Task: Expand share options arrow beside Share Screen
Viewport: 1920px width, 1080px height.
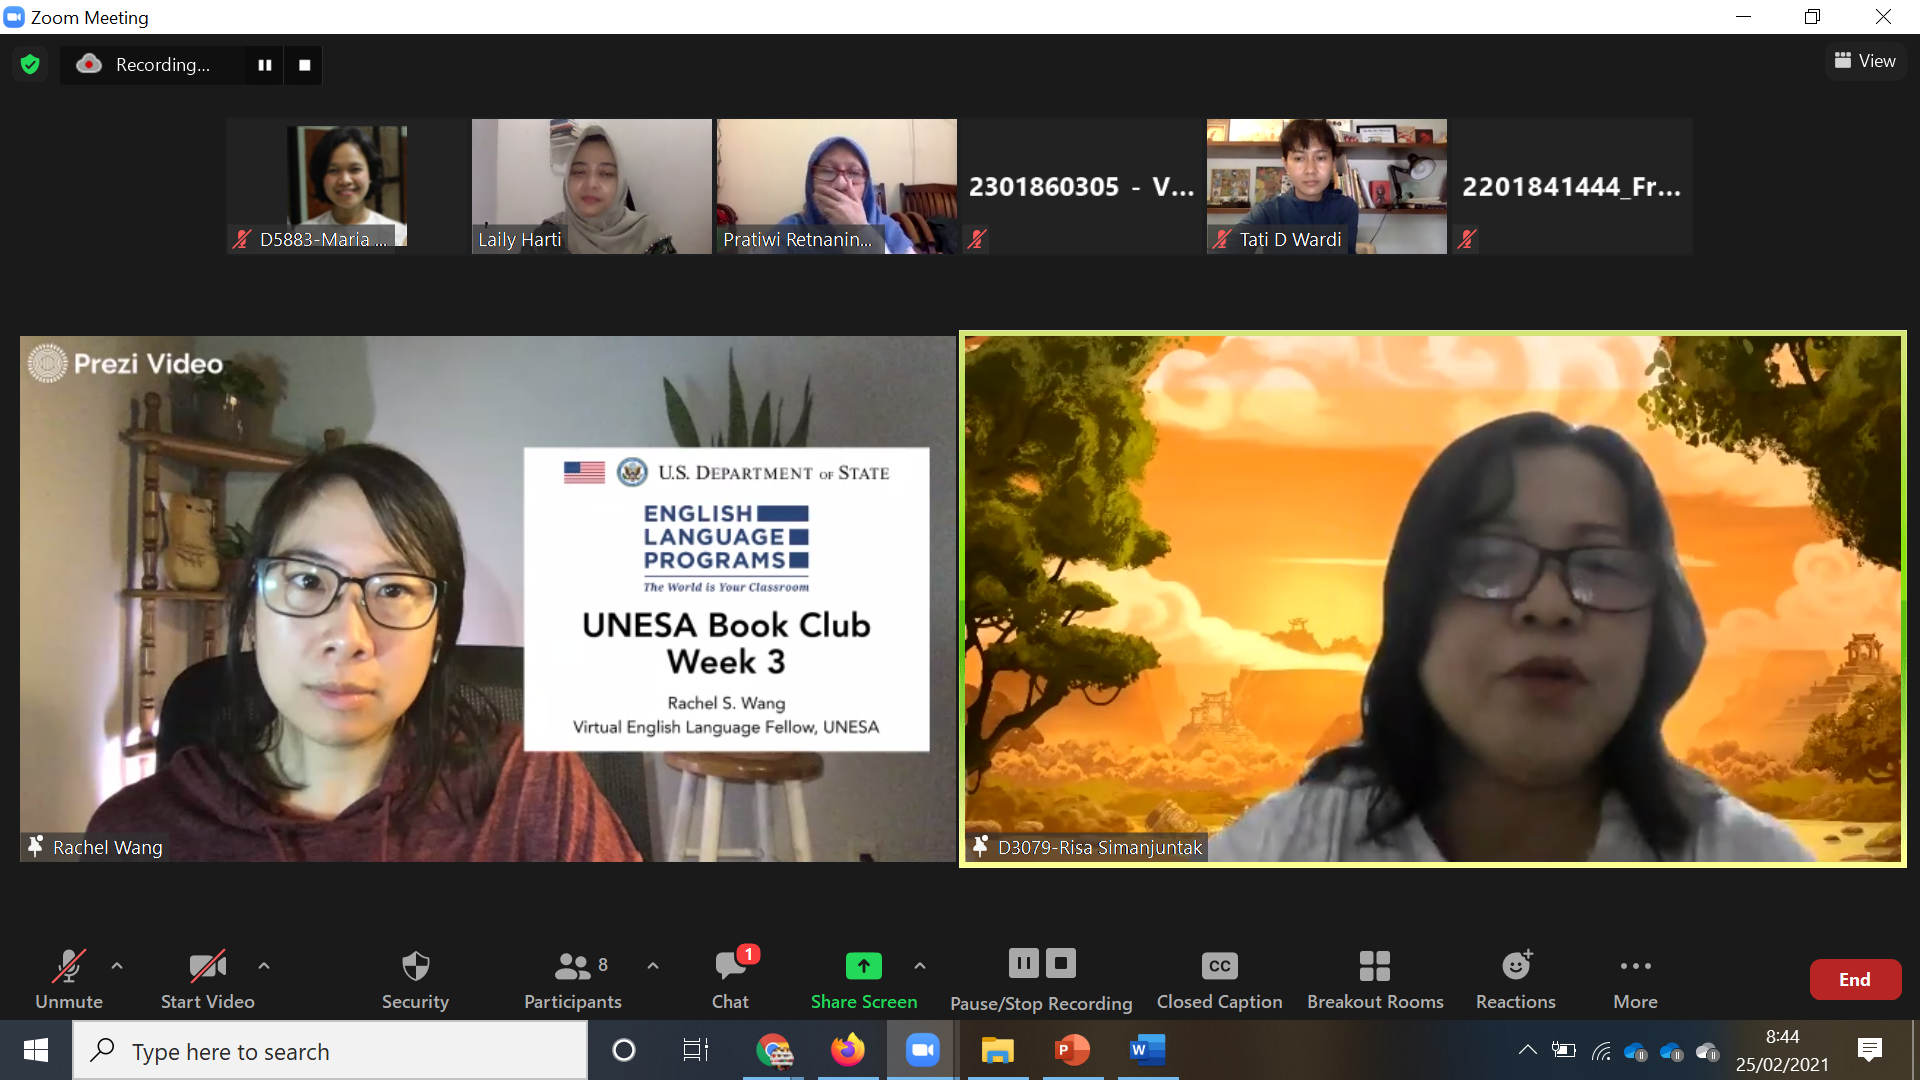Action: tap(920, 966)
